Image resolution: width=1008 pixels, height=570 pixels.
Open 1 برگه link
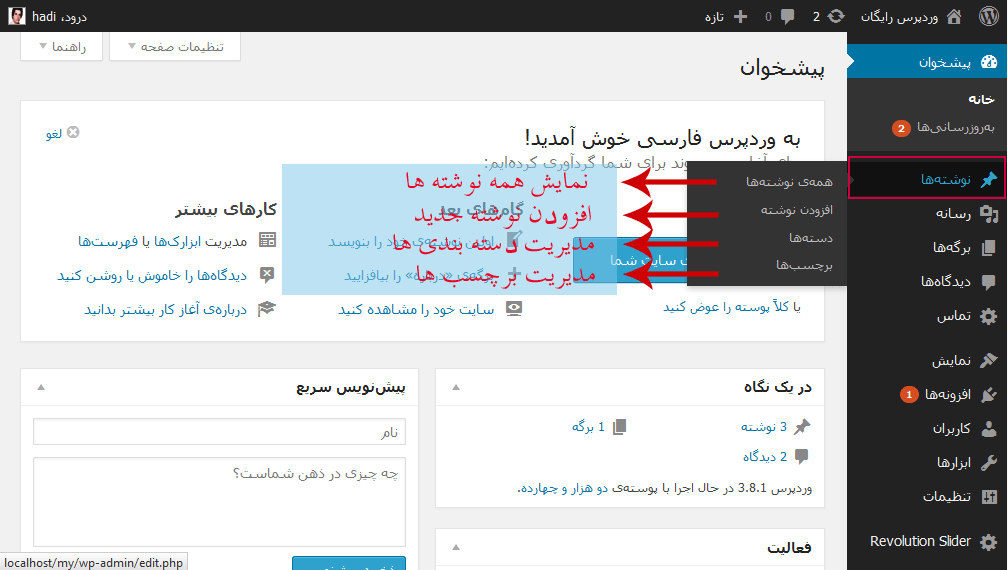click(588, 427)
